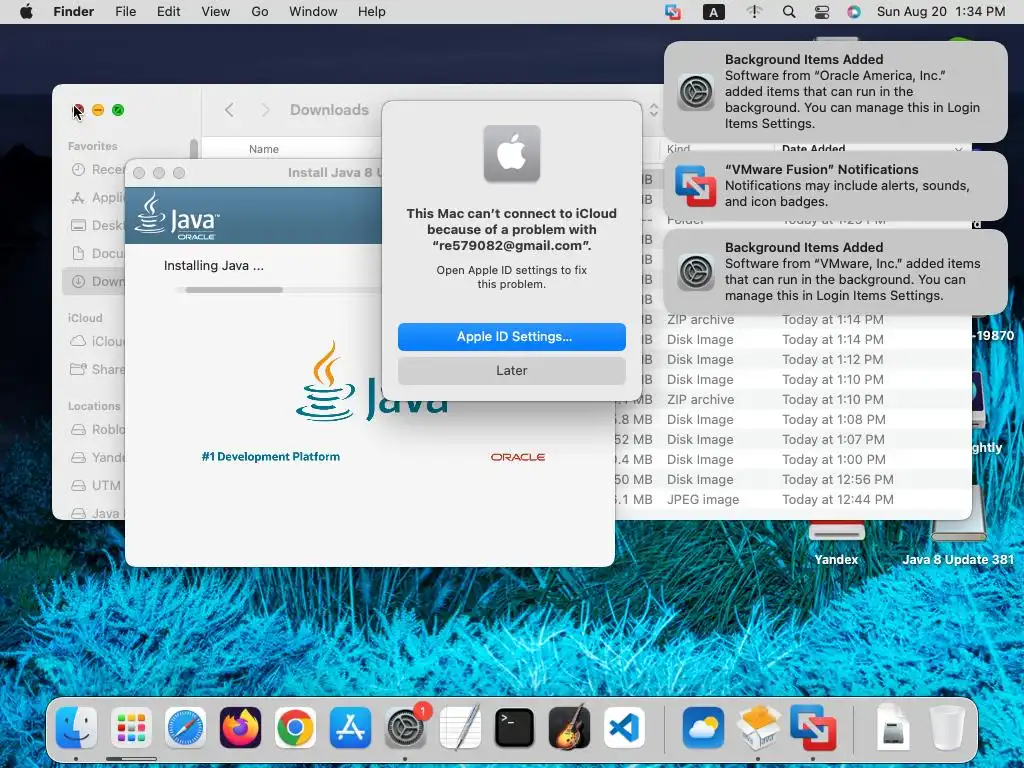Select the Roblox volume in Finder sidebar
The width and height of the screenshot is (1024, 768).
pos(97,430)
